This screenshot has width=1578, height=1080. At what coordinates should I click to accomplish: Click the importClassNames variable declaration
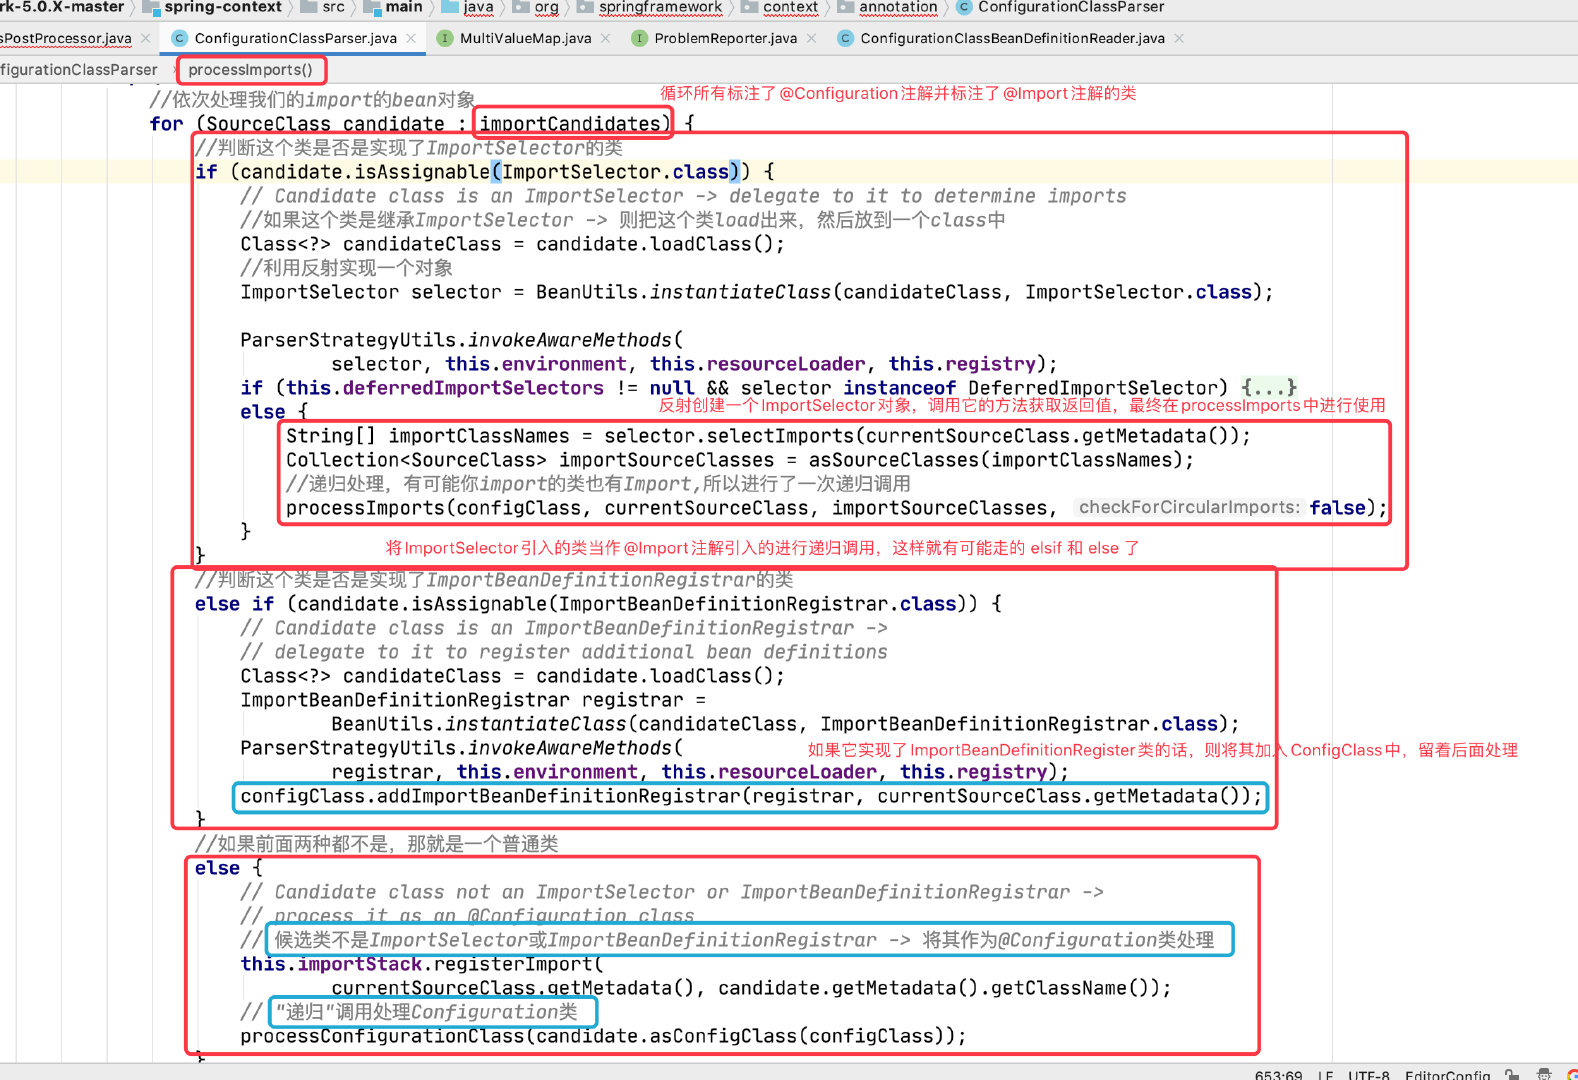click(x=479, y=436)
